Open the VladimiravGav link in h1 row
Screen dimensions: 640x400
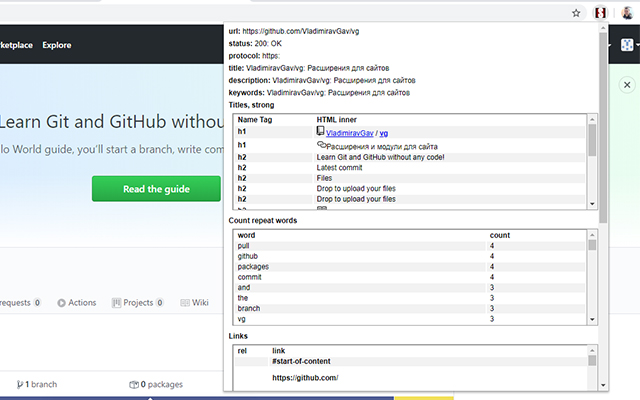(x=349, y=133)
